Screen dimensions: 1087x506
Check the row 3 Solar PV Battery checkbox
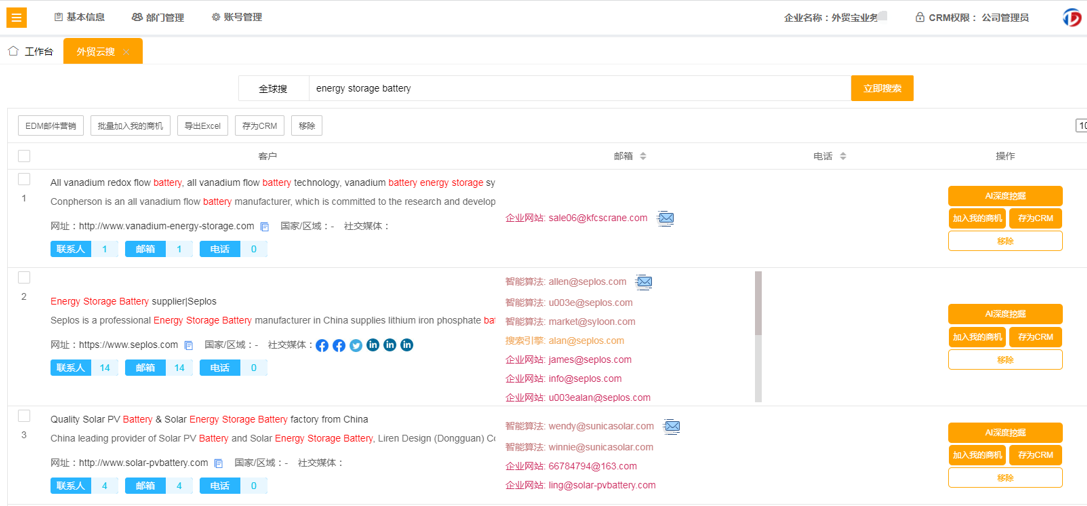point(24,416)
